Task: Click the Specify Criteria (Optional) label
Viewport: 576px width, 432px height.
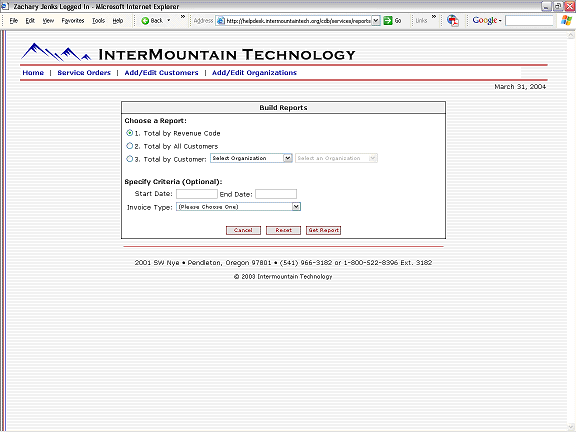Action: click(x=173, y=182)
